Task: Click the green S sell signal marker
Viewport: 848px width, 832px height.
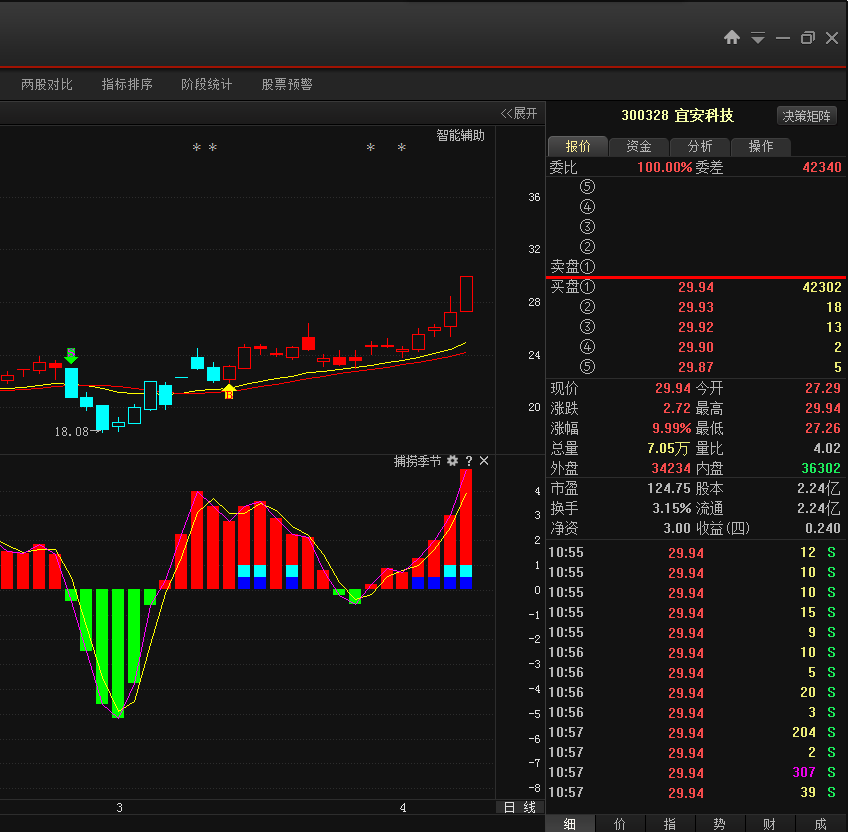Action: click(x=71, y=355)
